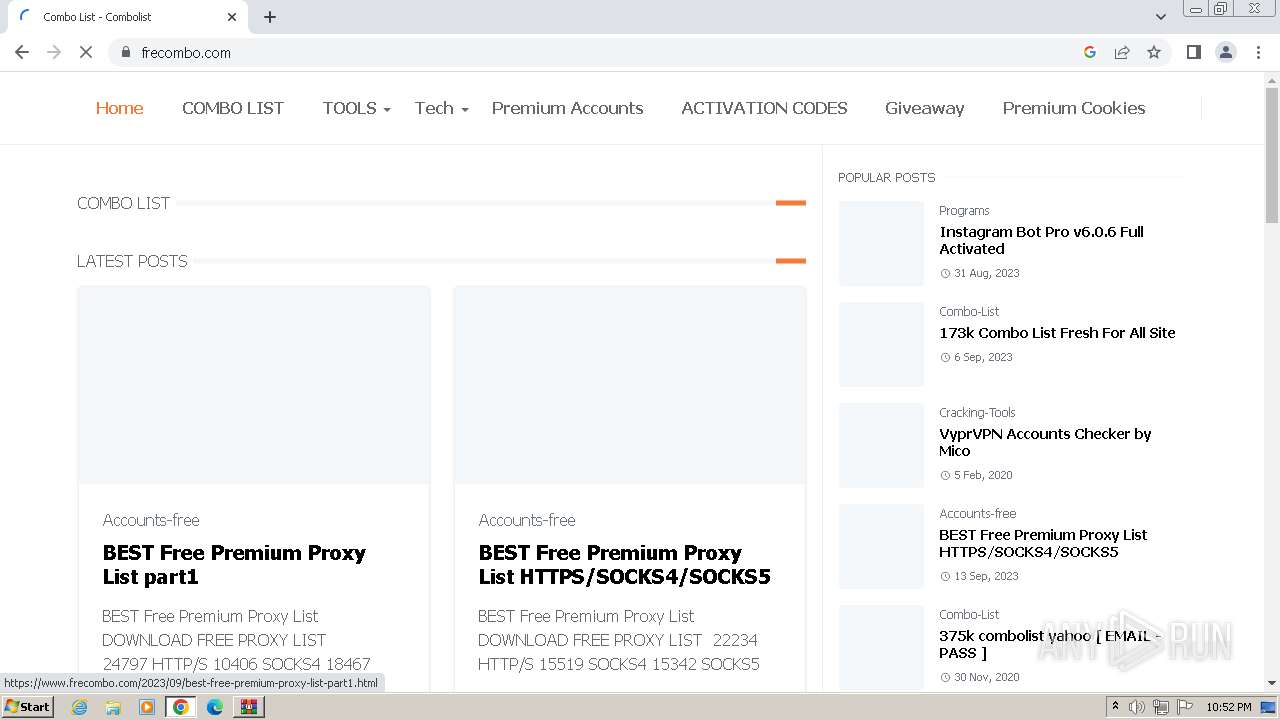Open network tray icon
Screen dimensions: 1280x720
point(1161,707)
